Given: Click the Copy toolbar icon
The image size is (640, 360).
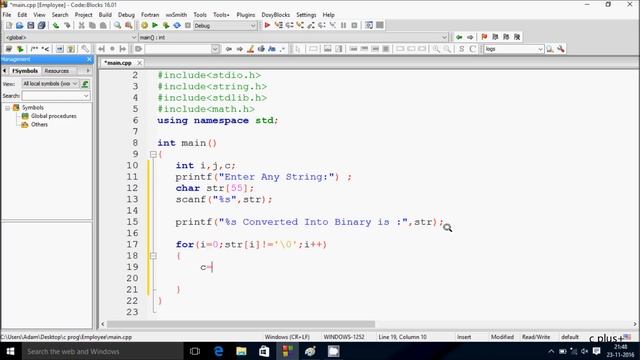Looking at the screenshot, I should (92, 25).
